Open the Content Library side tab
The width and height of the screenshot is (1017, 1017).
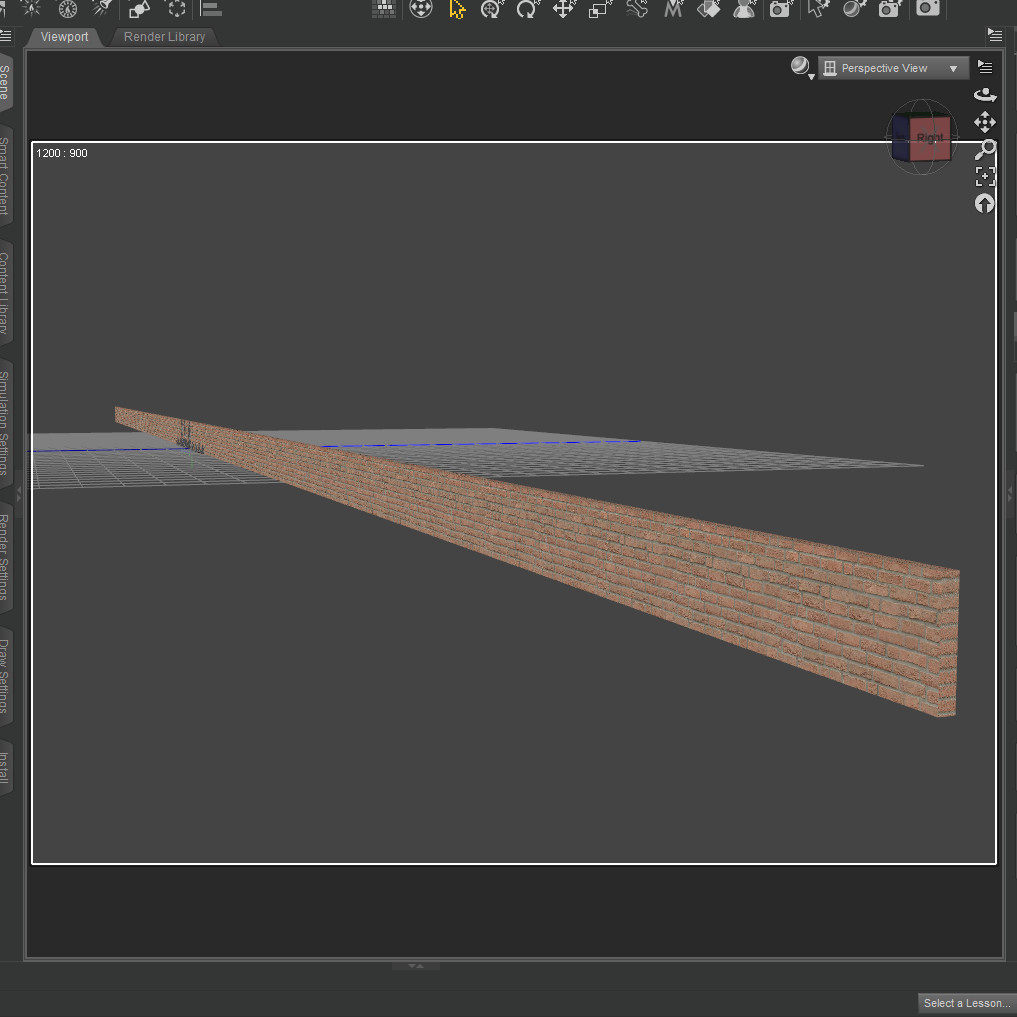[x=5, y=293]
